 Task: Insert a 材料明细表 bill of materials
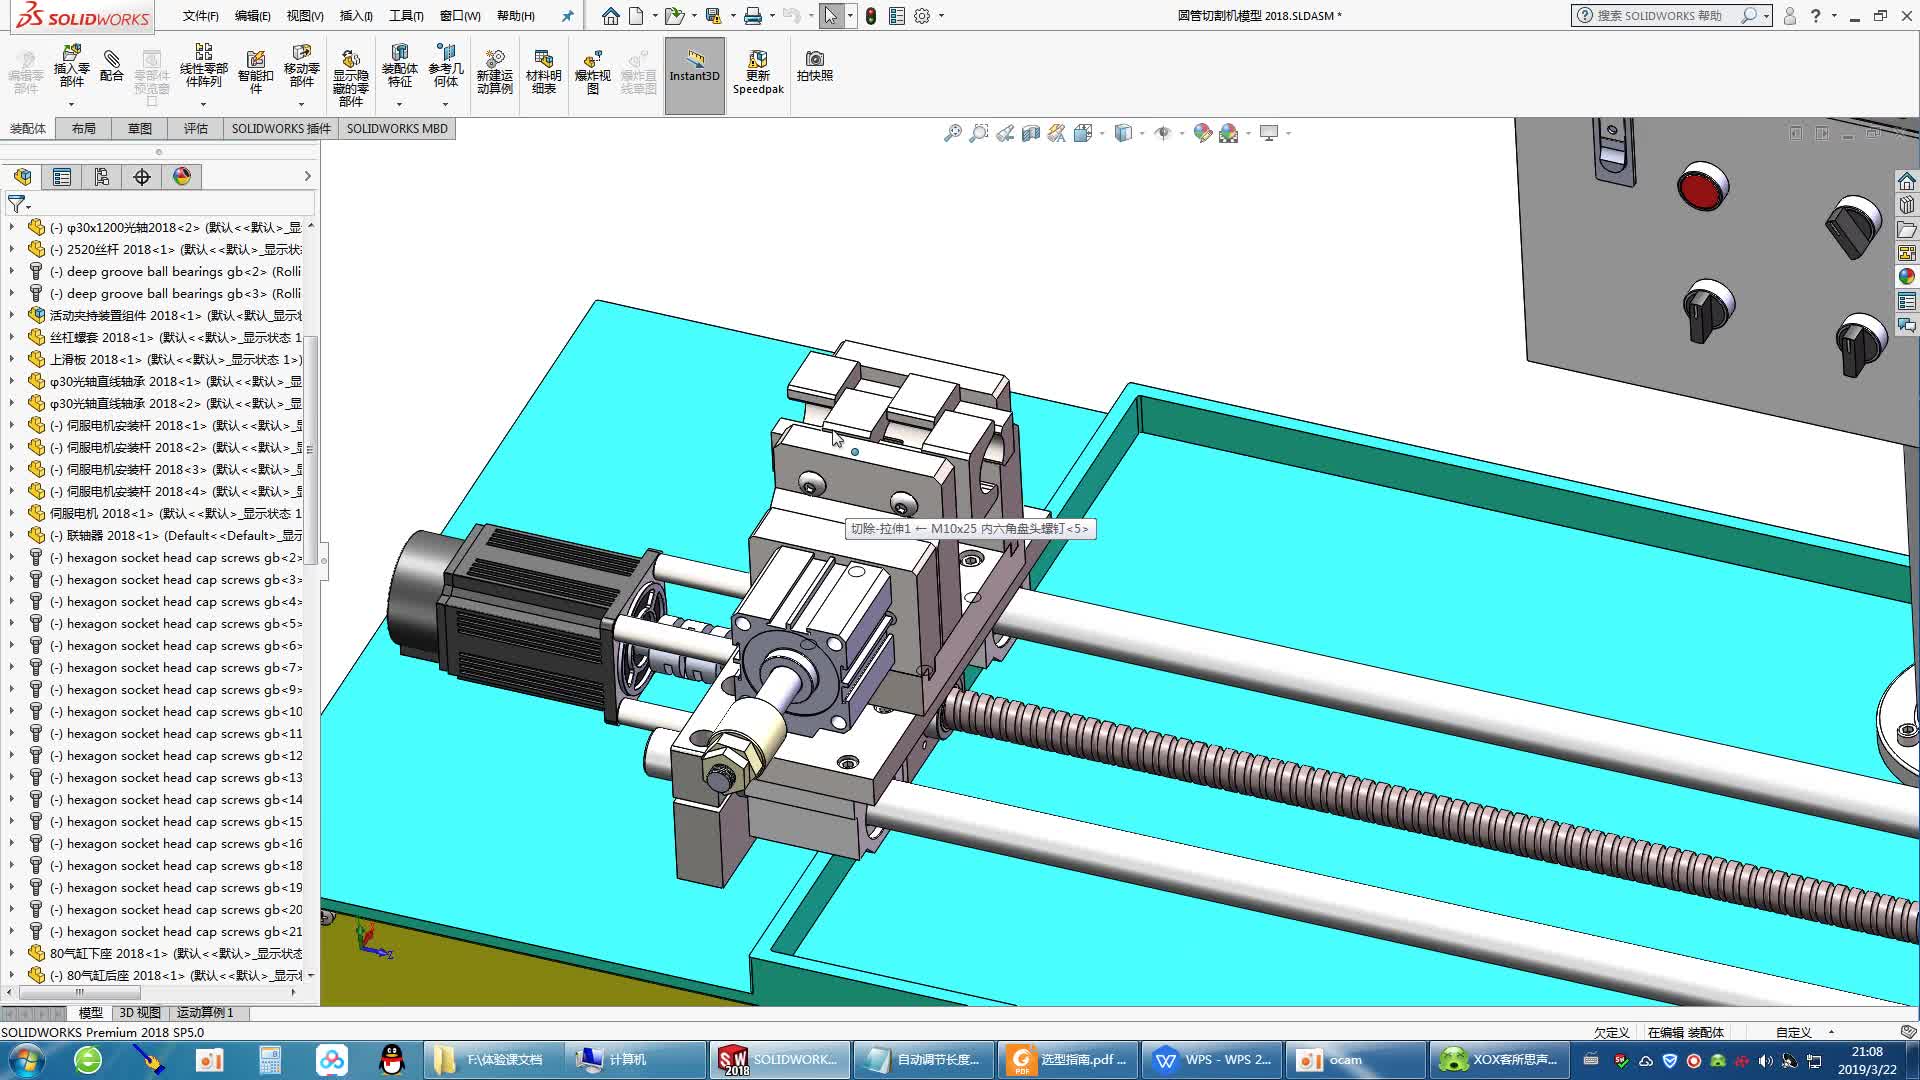click(x=543, y=73)
